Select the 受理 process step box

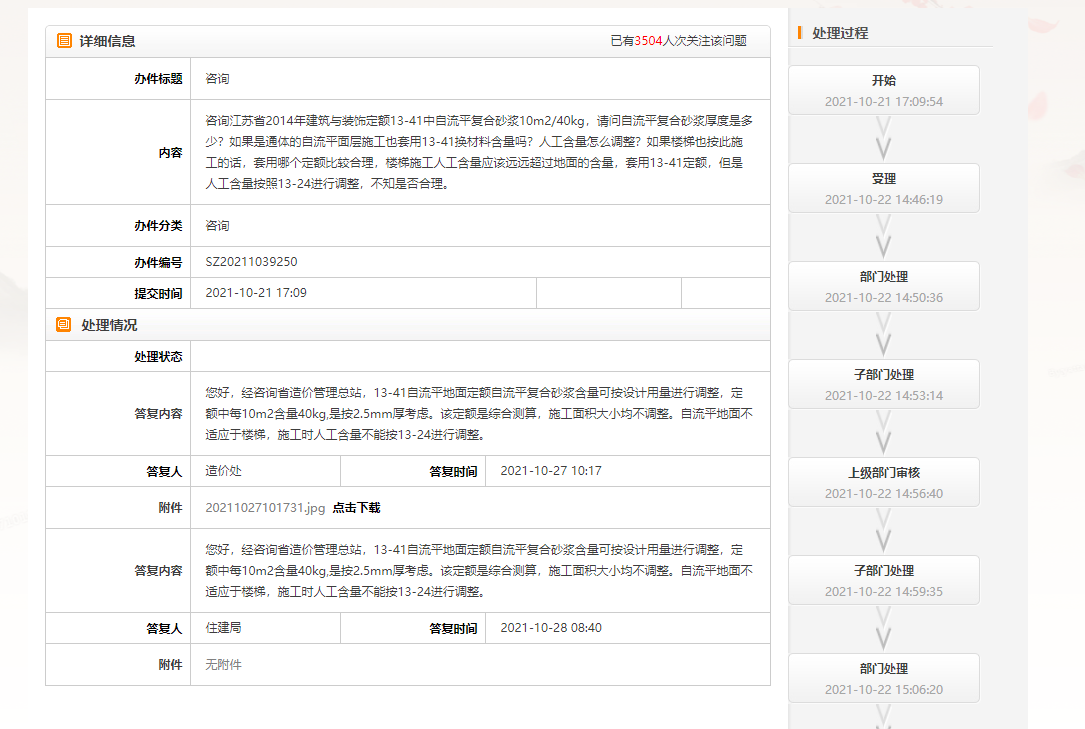[883, 188]
